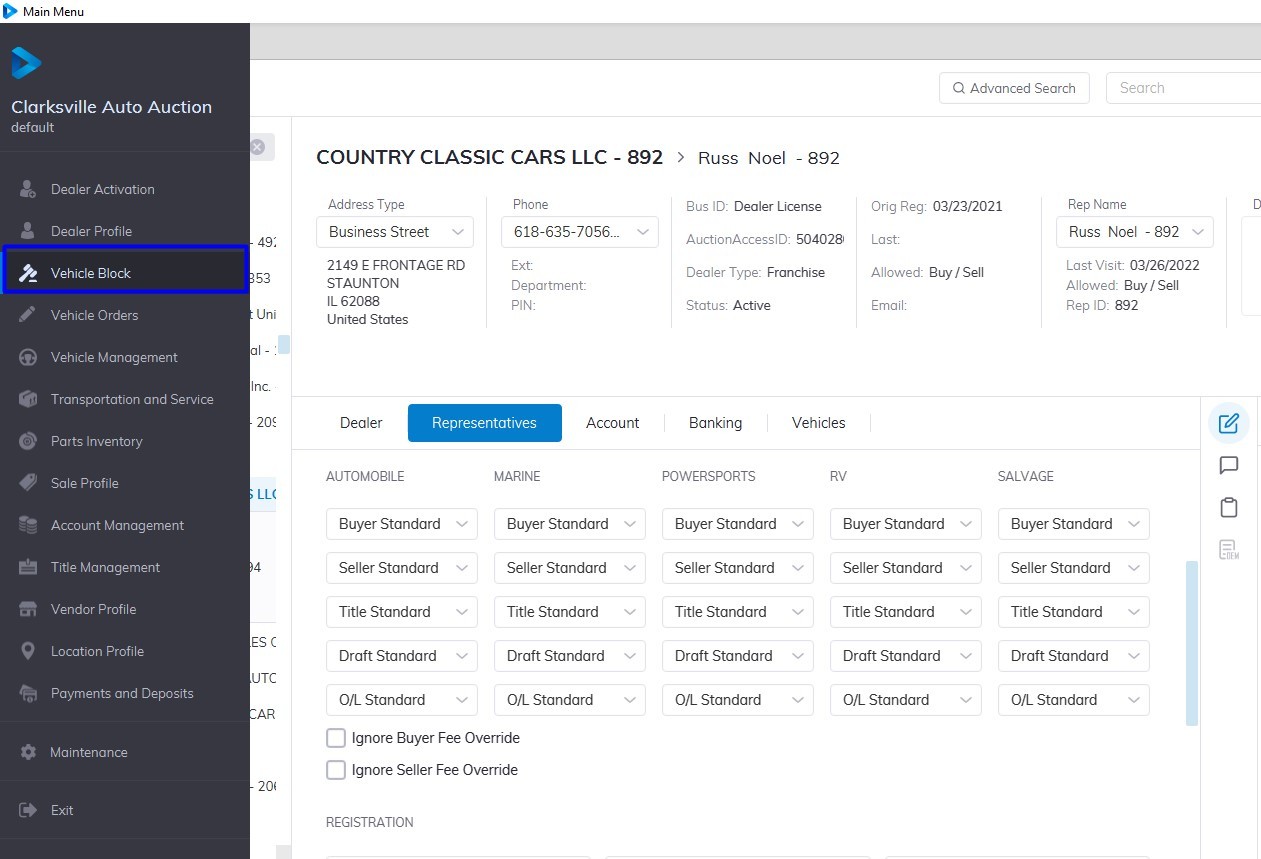Click the edit pencil icon on right panel
Screen dimensions: 1261x859
[1229, 423]
